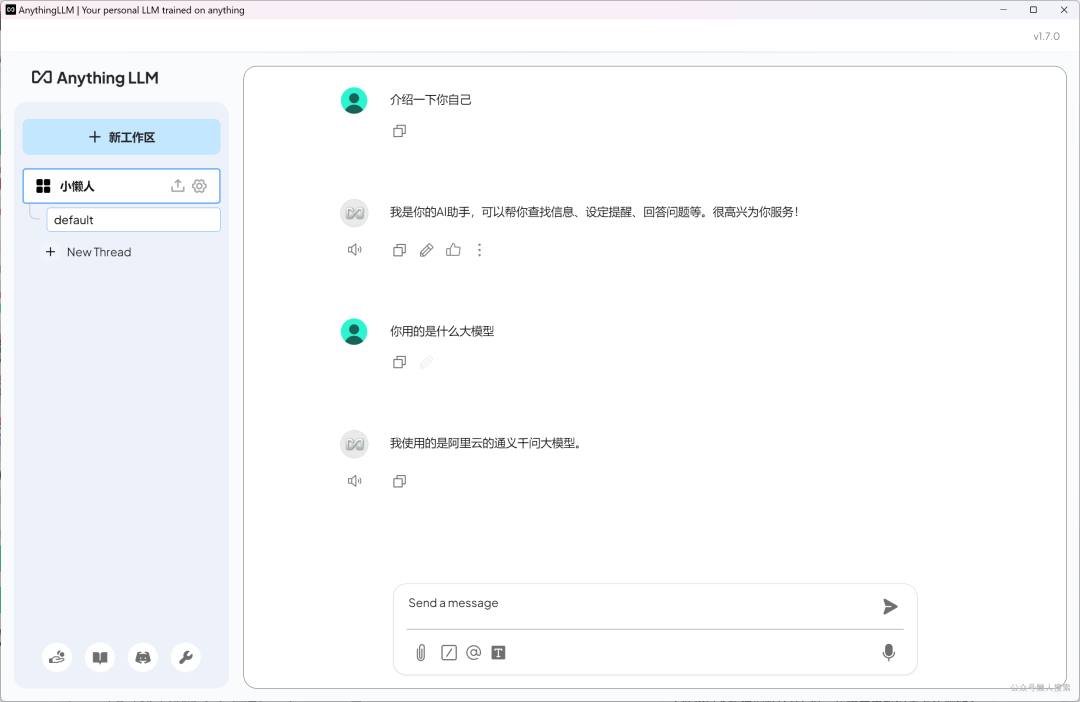Change text size with T icon
This screenshot has height=702, width=1080.
pos(499,652)
